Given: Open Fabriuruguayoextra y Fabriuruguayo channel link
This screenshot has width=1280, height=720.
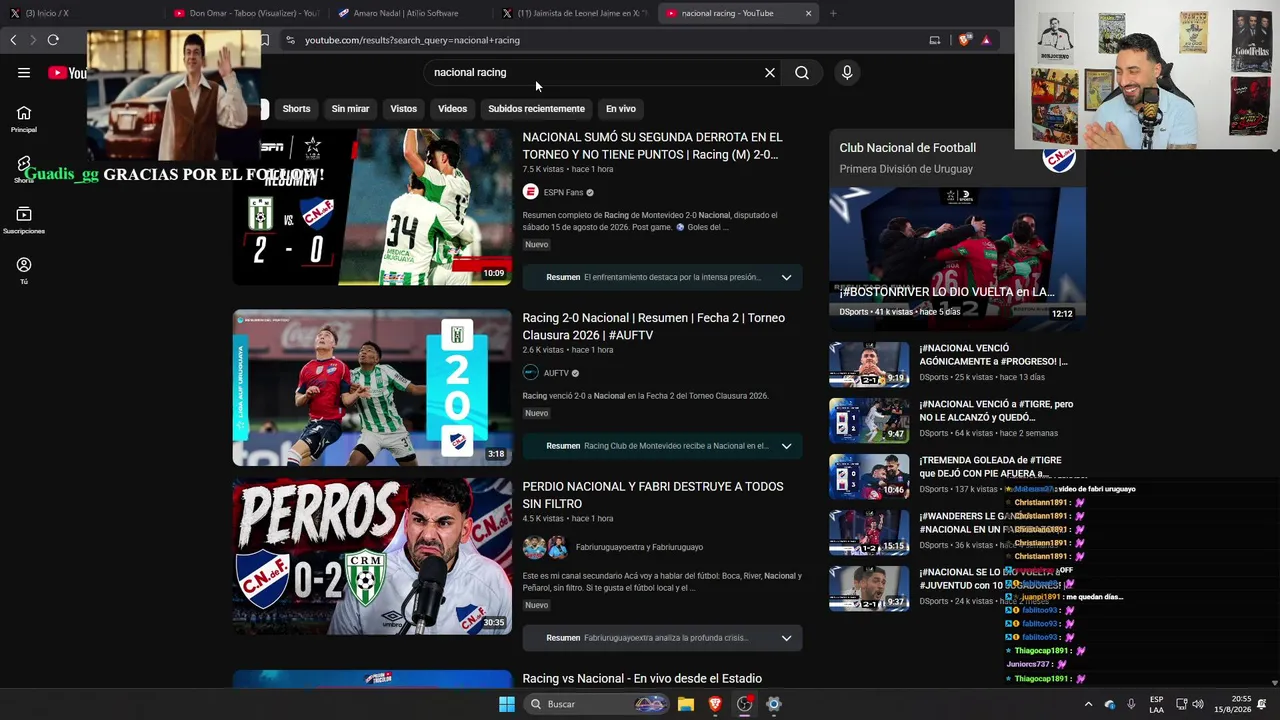Looking at the screenshot, I should click(639, 547).
